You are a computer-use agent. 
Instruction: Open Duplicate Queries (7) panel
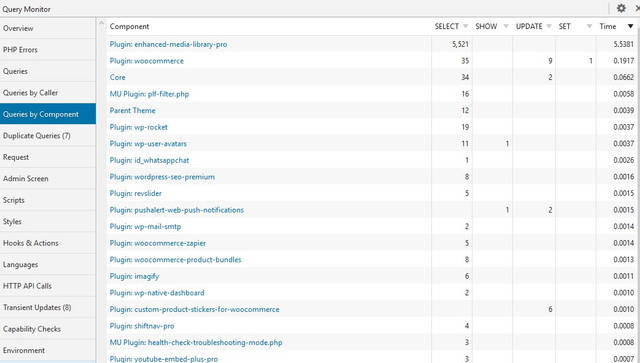coord(48,136)
